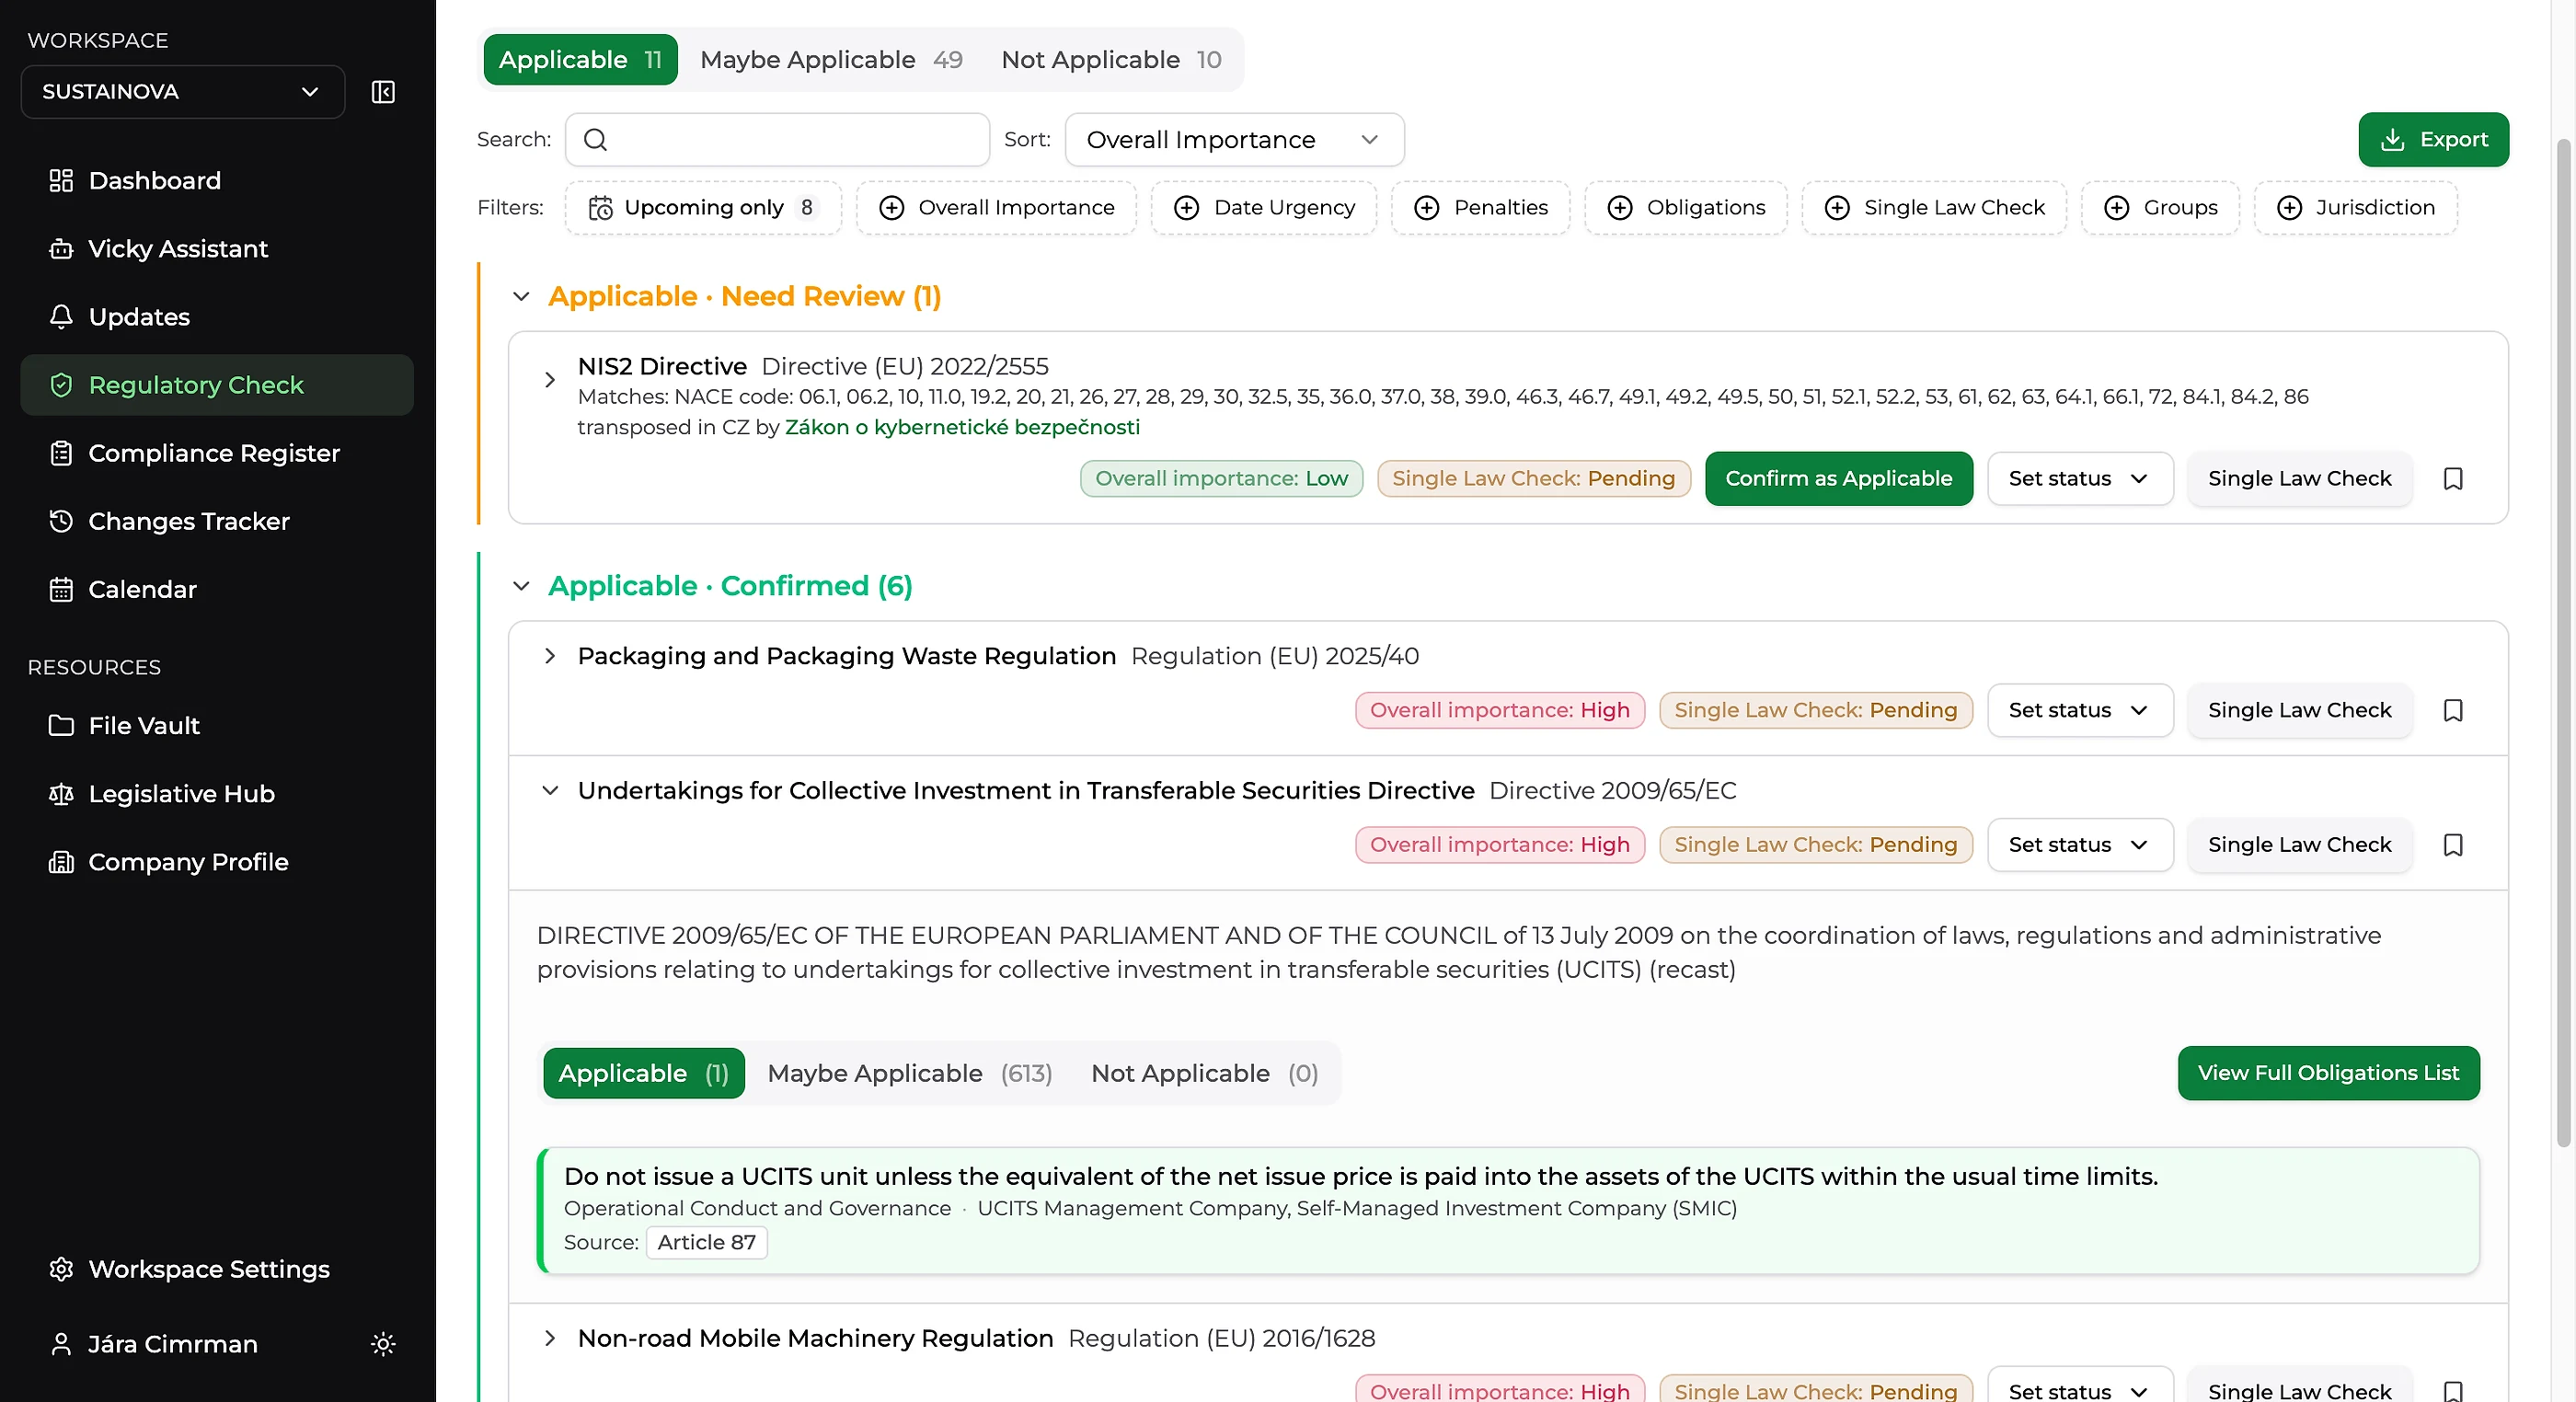
Task: Collapse the Applicable · Need Review section
Action: [x=521, y=296]
